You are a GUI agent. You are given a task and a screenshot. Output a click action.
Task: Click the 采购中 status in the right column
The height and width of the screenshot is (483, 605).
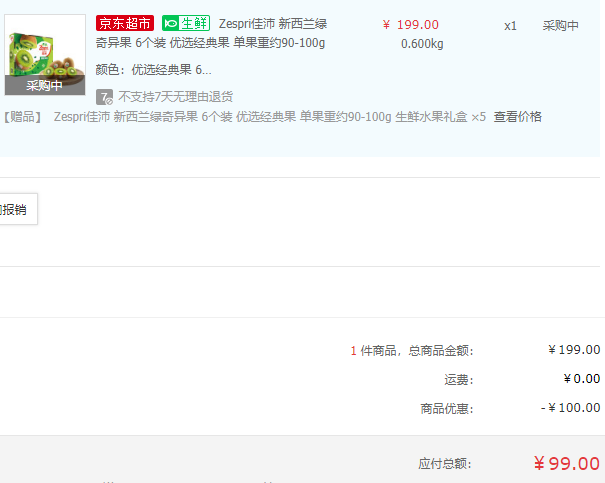561,25
